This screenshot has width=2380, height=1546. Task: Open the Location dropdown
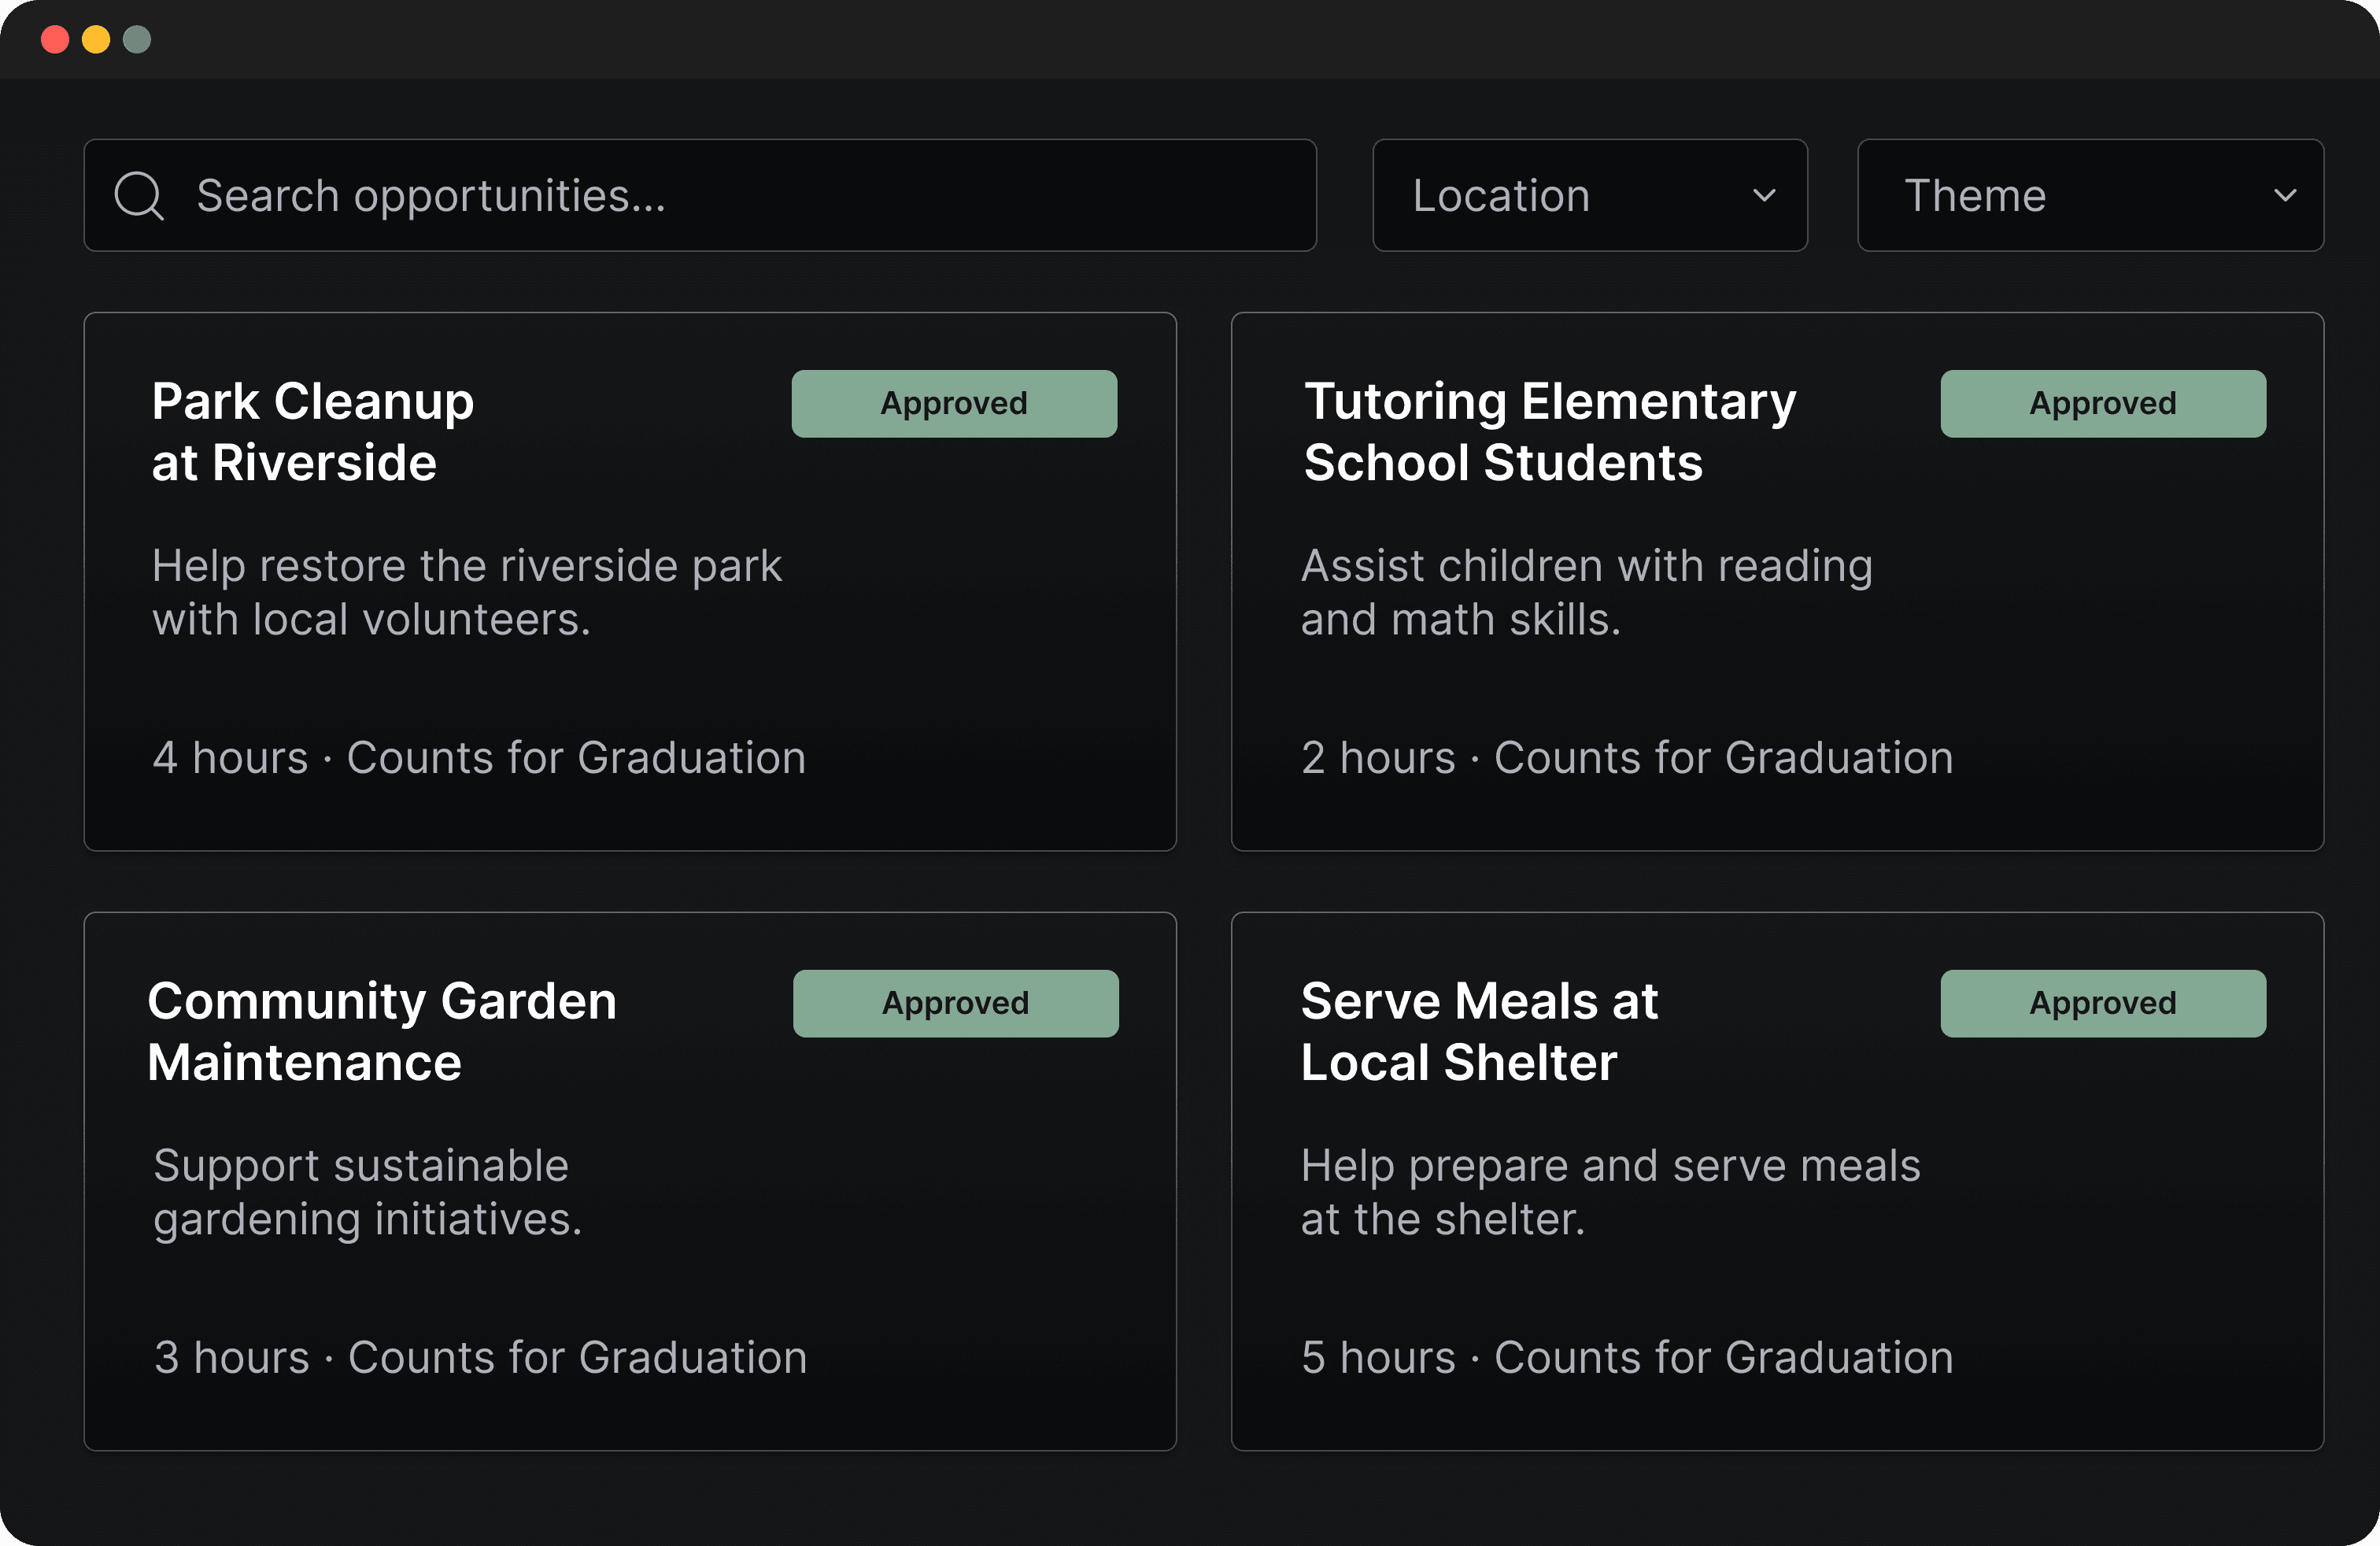(x=1590, y=195)
